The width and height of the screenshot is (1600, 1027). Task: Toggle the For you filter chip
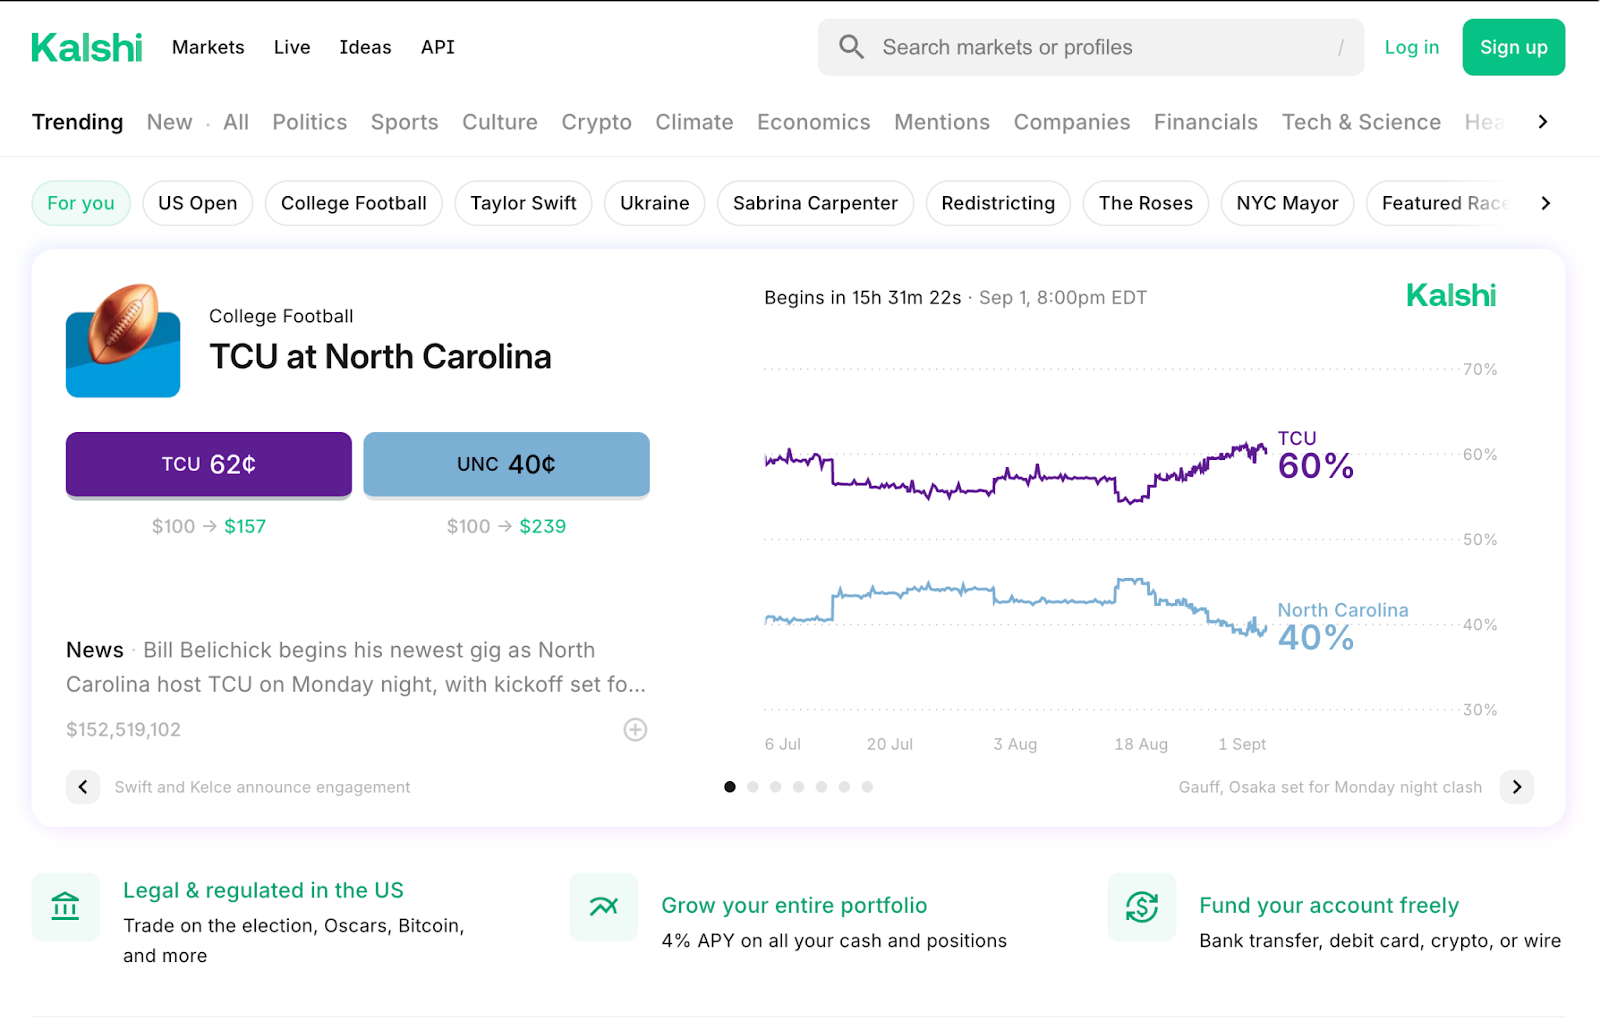(x=81, y=203)
